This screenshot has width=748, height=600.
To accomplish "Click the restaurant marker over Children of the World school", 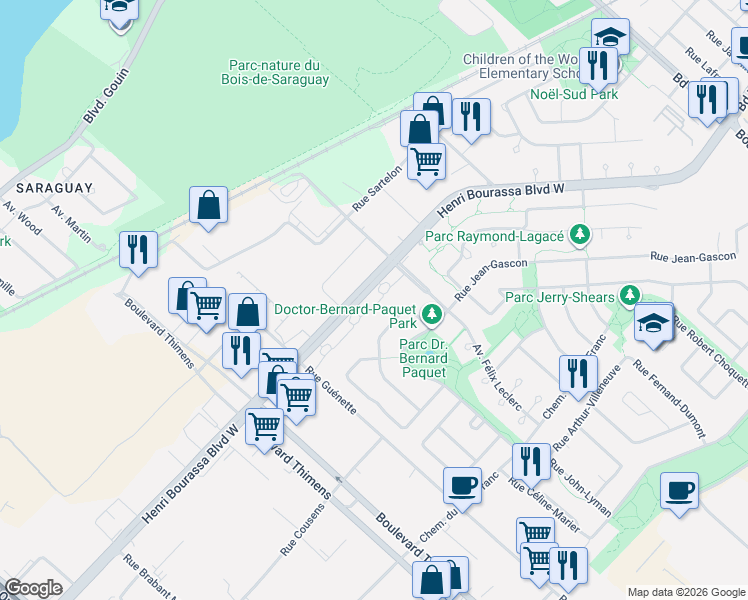I will point(598,67).
